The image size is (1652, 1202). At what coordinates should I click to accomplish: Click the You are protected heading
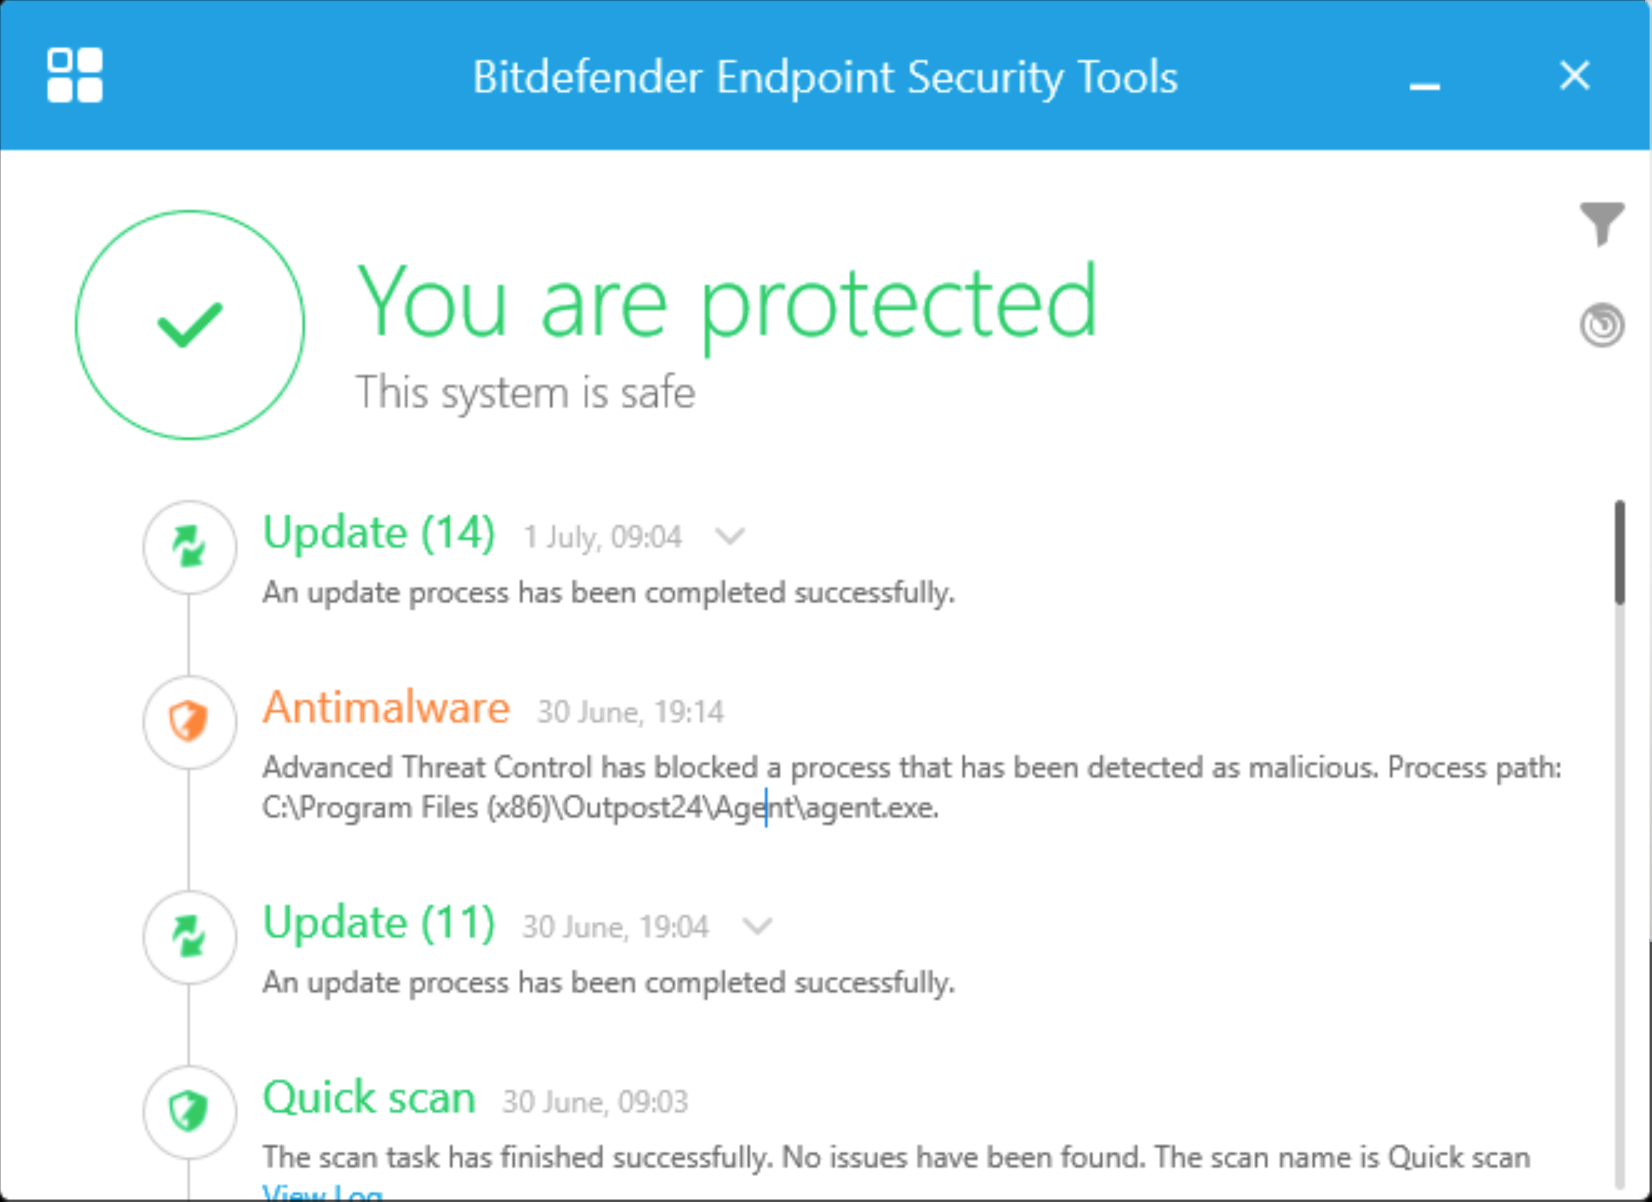tap(727, 303)
